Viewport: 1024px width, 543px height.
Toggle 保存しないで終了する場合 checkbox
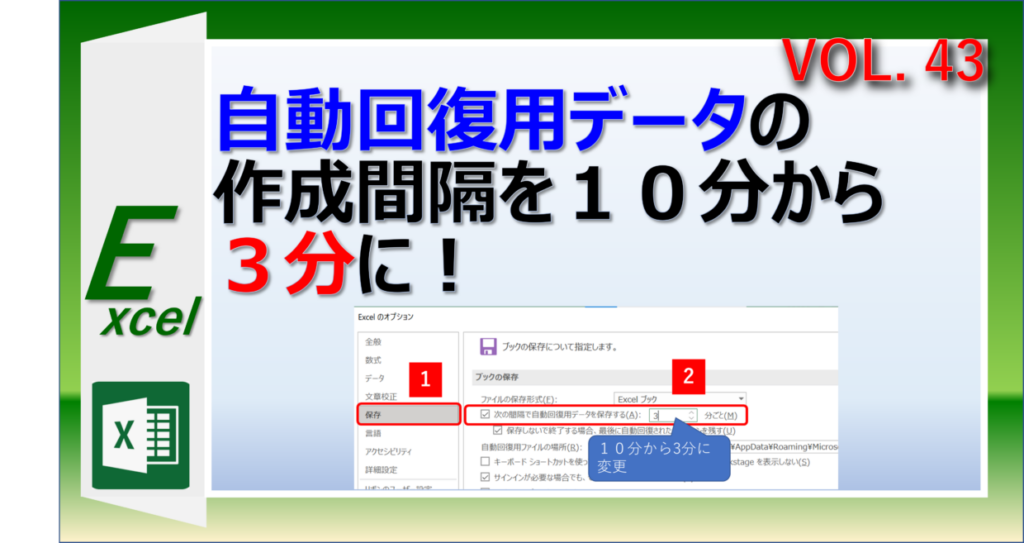[498, 431]
